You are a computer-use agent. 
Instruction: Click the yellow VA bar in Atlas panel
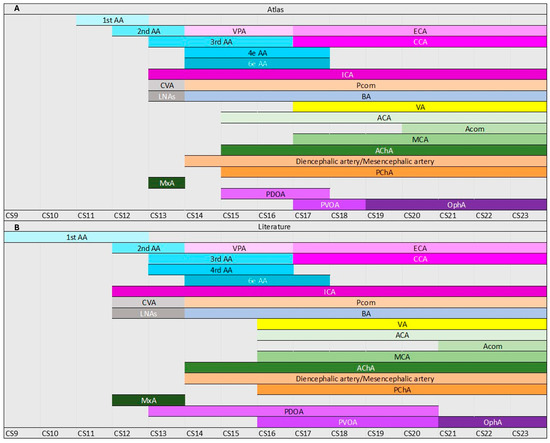[420, 107]
